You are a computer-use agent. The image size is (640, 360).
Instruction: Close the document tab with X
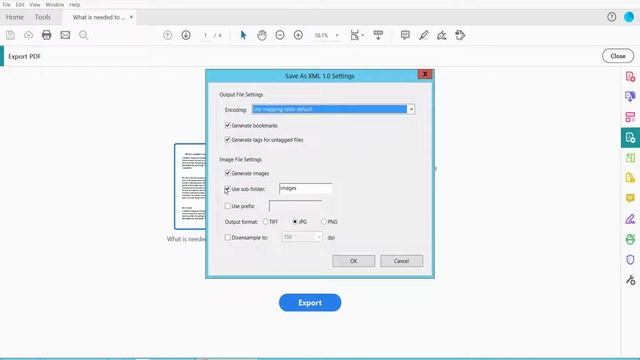pyautogui.click(x=131, y=17)
